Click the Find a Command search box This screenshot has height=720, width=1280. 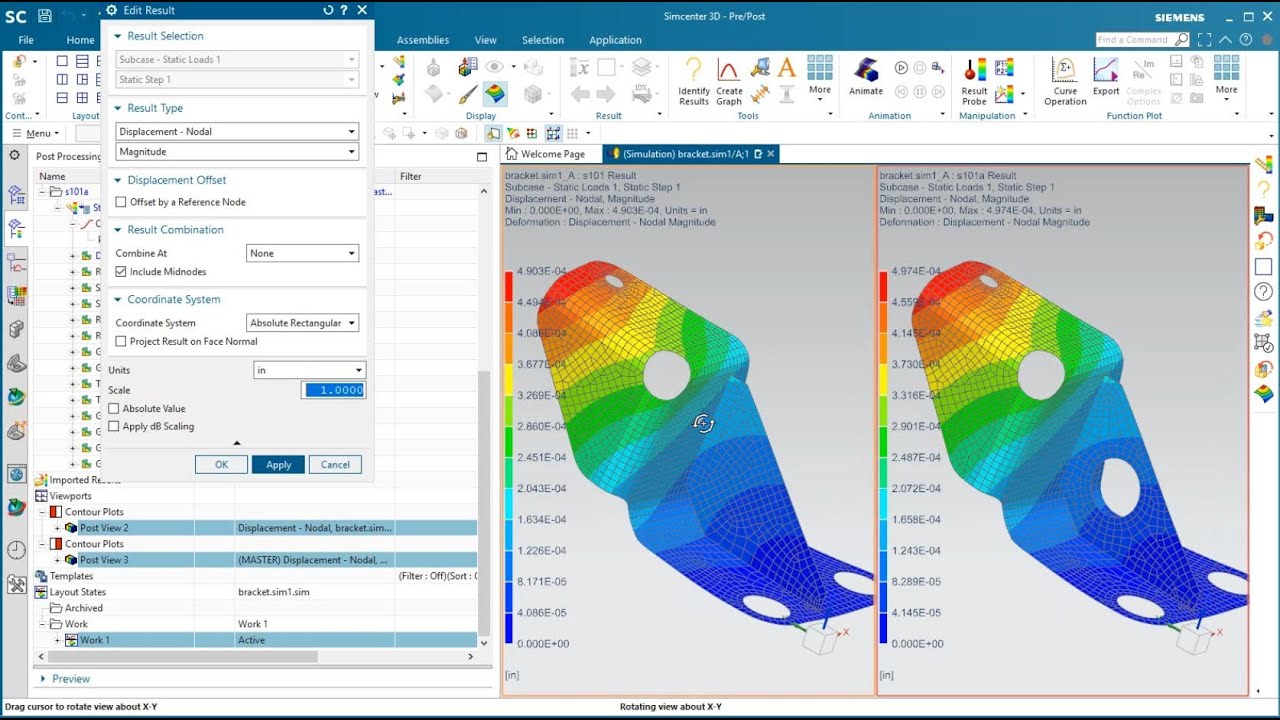1133,40
